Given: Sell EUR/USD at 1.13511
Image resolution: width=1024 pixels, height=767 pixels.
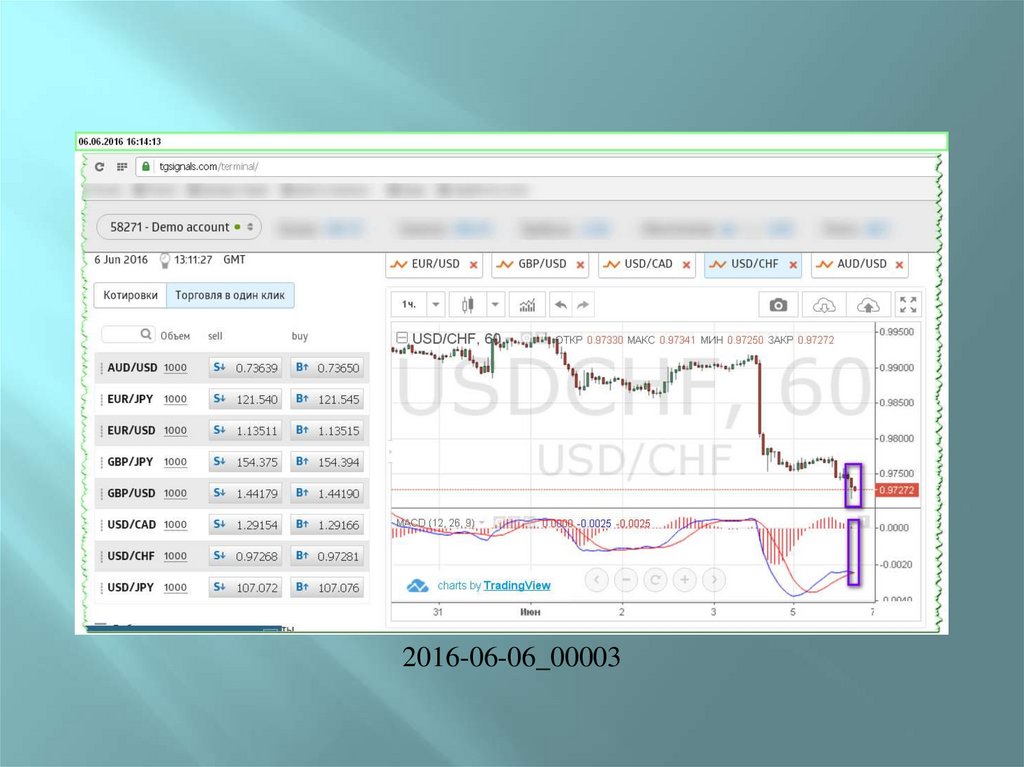Looking at the screenshot, I should tap(246, 430).
